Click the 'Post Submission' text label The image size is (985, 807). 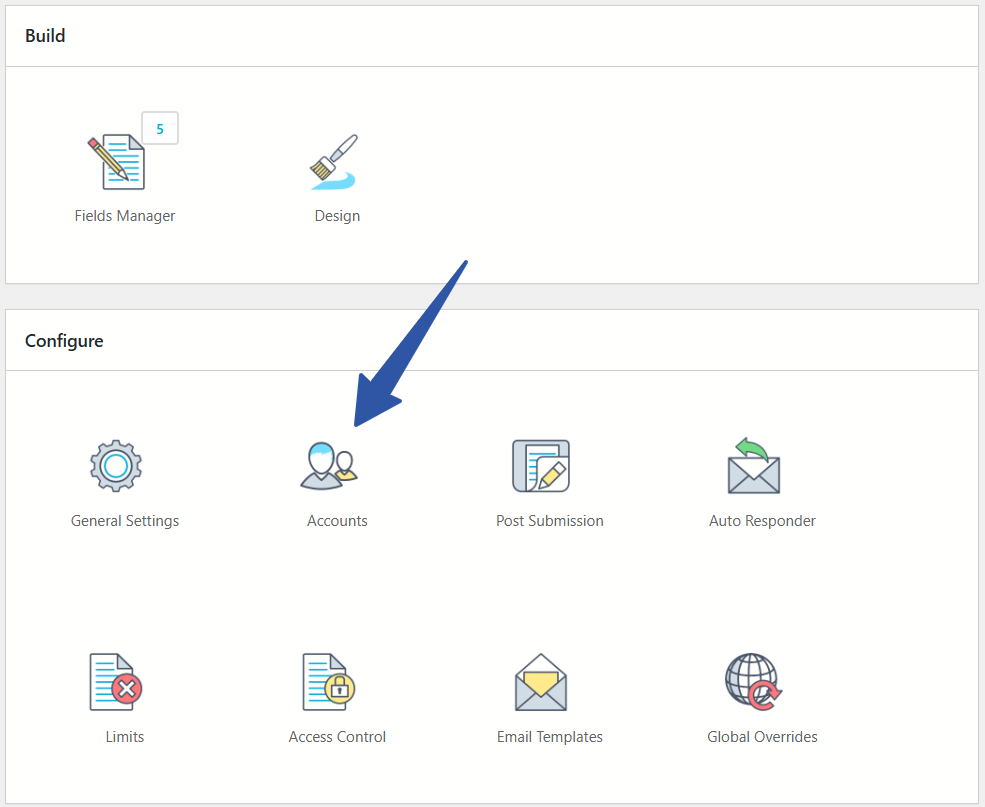pyautogui.click(x=550, y=521)
